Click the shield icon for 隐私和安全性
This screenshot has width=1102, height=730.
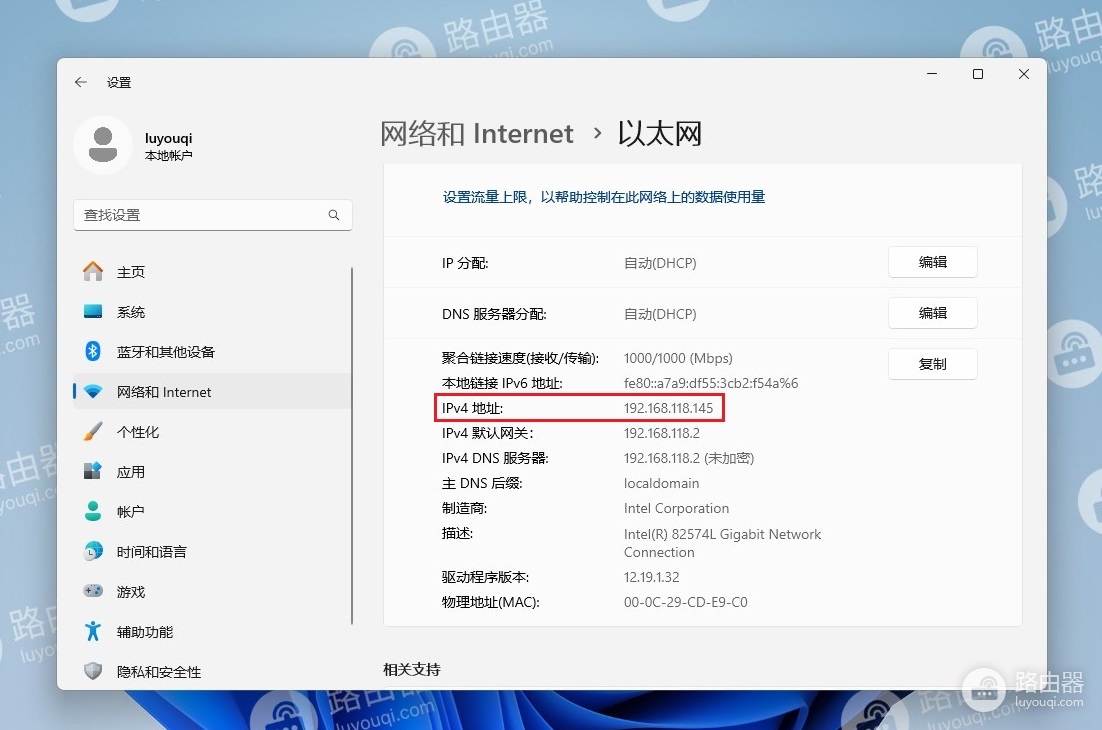point(93,671)
